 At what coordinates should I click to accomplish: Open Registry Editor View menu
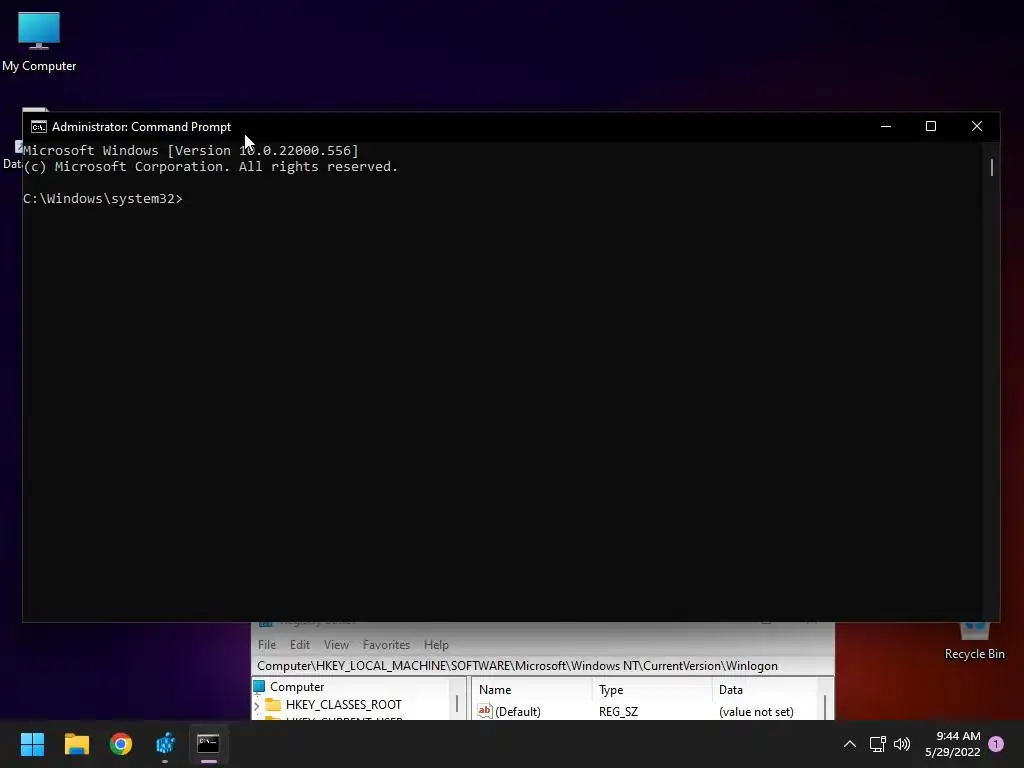click(336, 645)
